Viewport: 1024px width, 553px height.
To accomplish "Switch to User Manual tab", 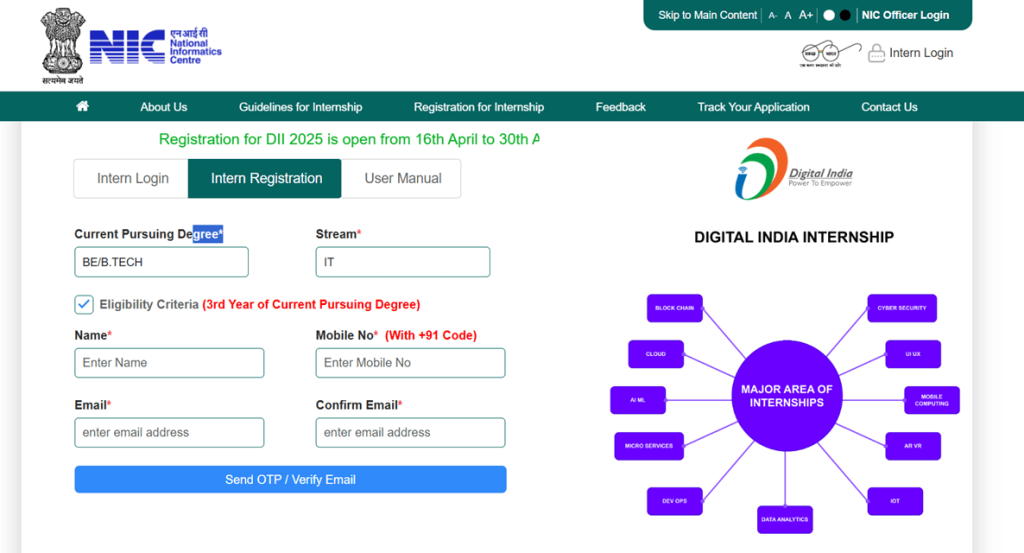I will click(x=402, y=178).
